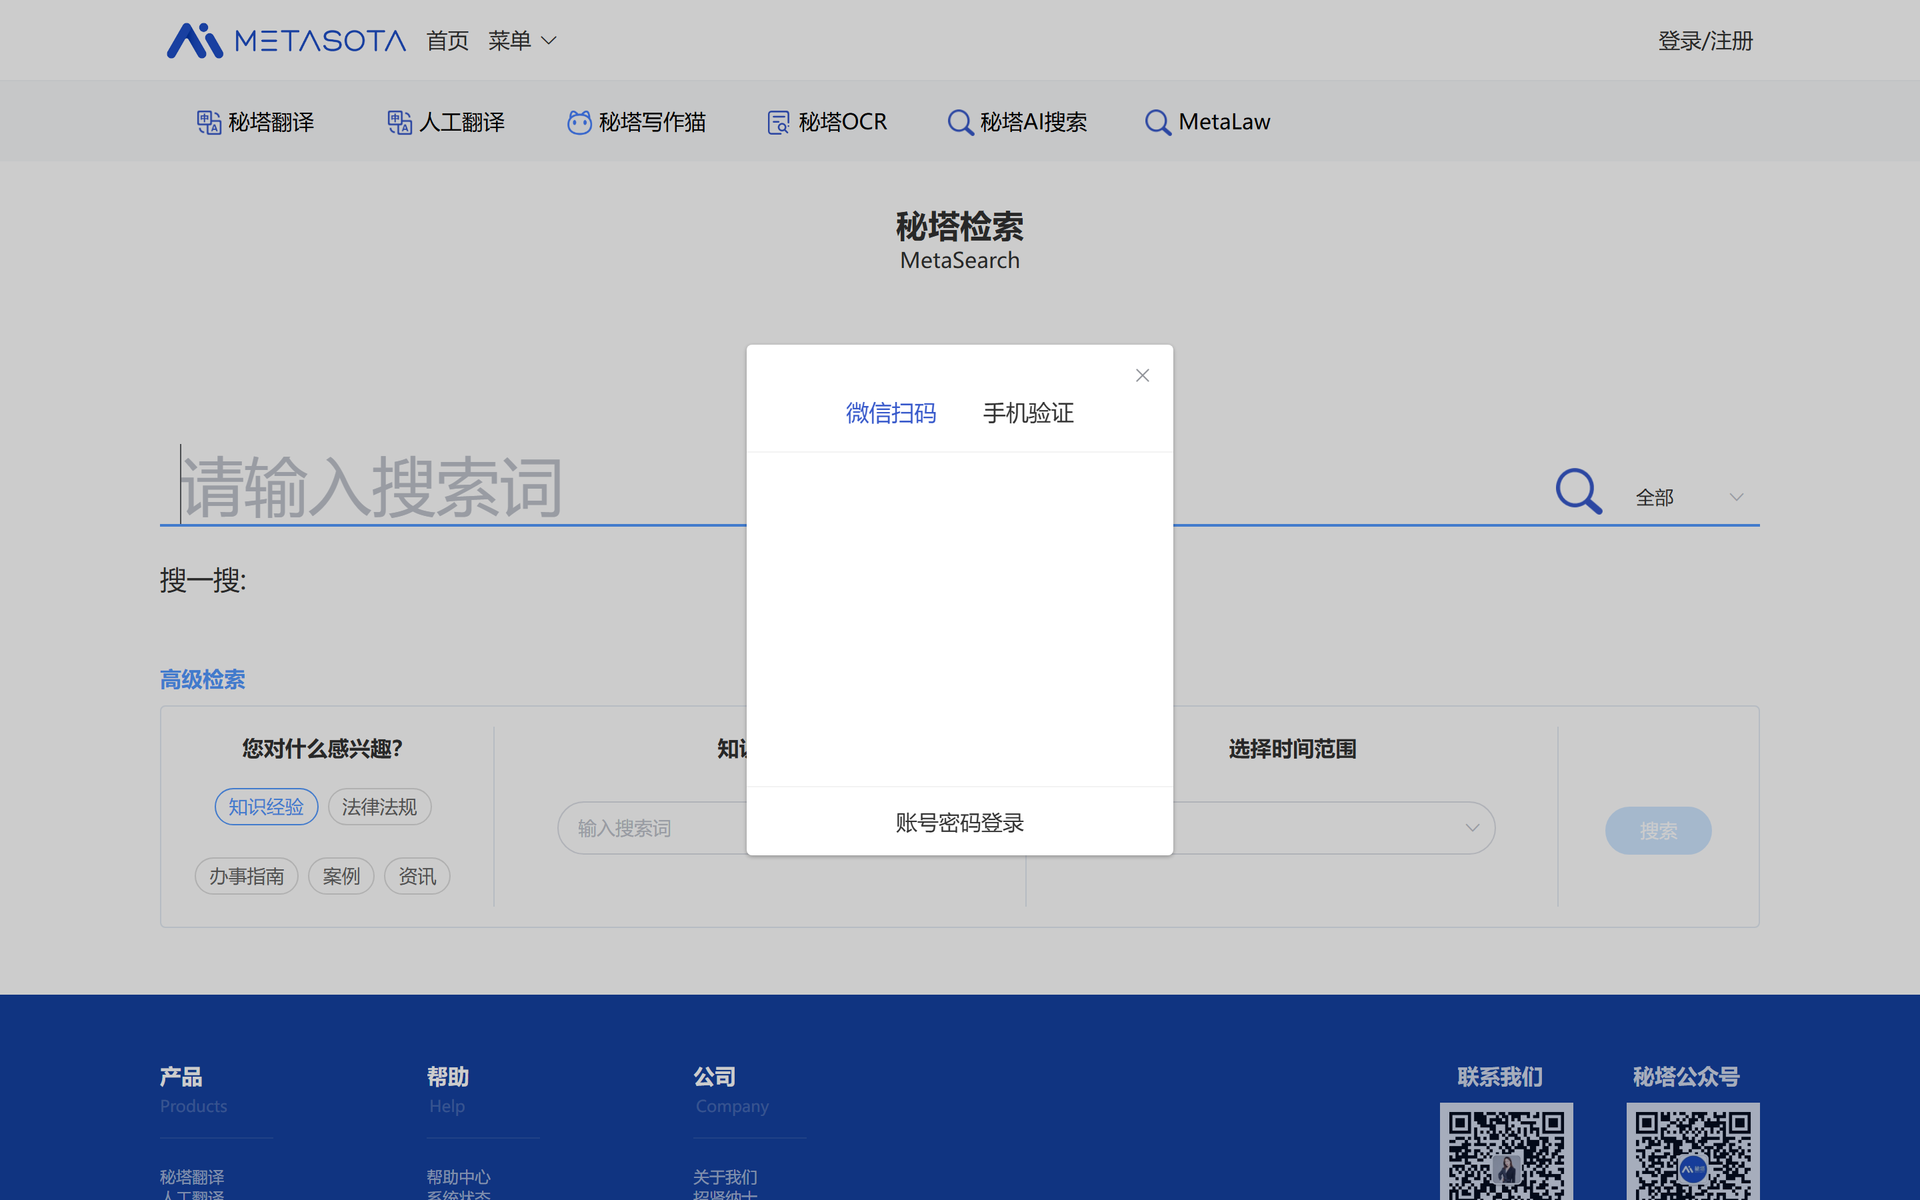This screenshot has height=1200, width=1920.
Task: Click the 公司 footer heading
Action: click(715, 1077)
